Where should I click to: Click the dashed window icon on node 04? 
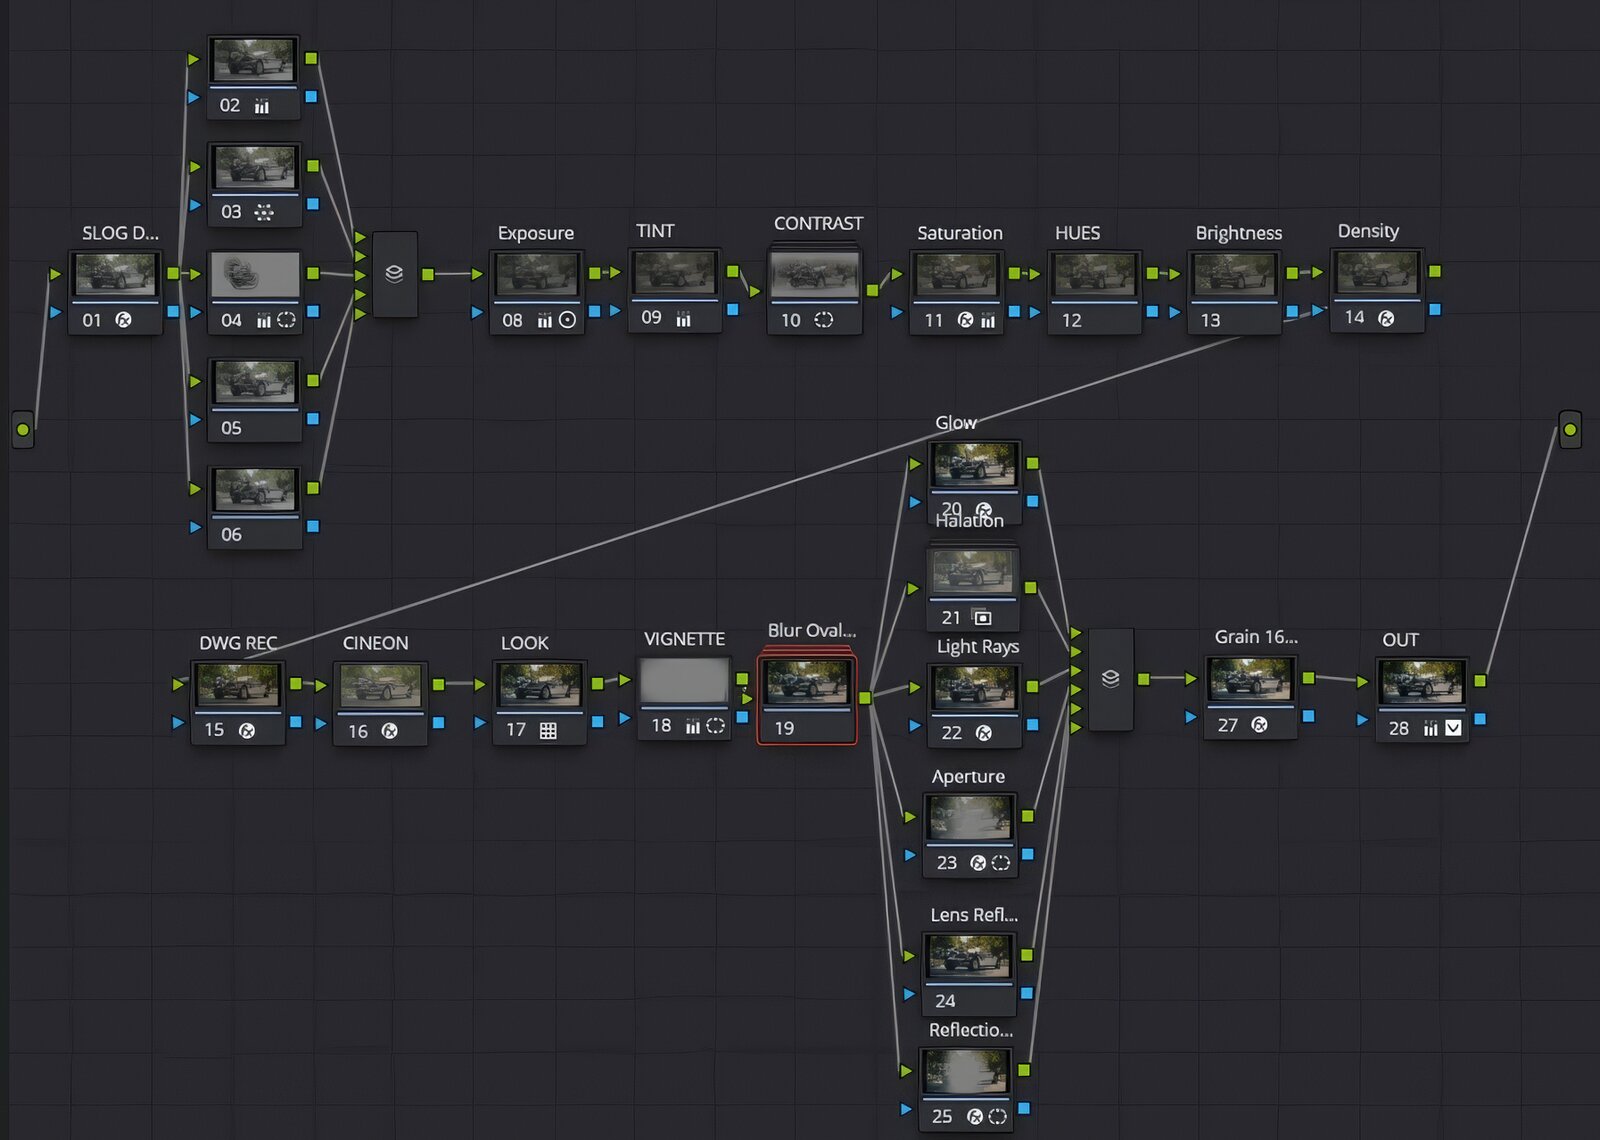coord(286,320)
